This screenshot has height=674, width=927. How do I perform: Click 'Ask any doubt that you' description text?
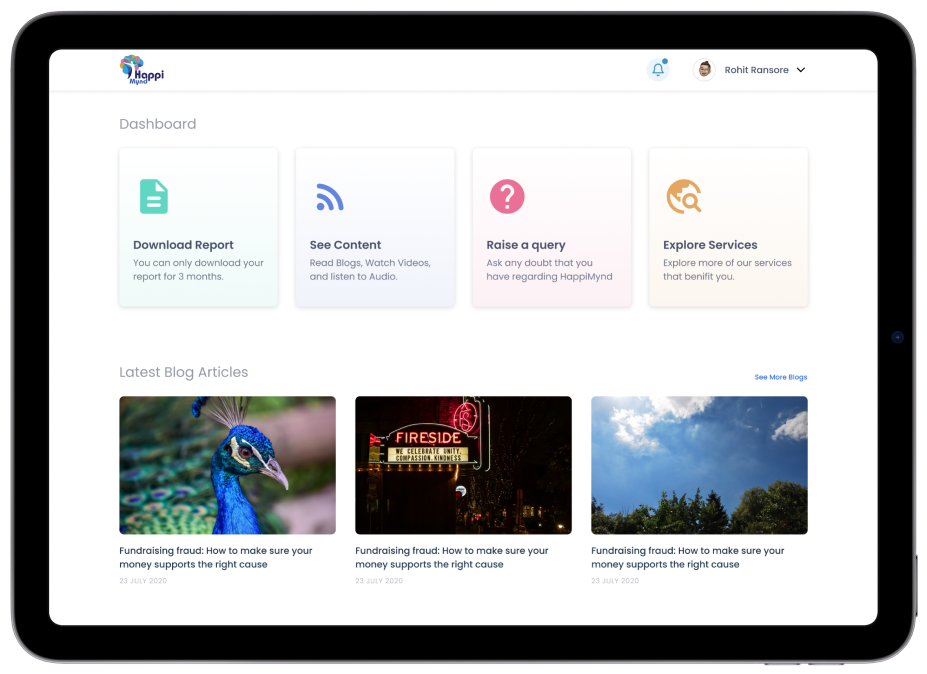pos(549,270)
